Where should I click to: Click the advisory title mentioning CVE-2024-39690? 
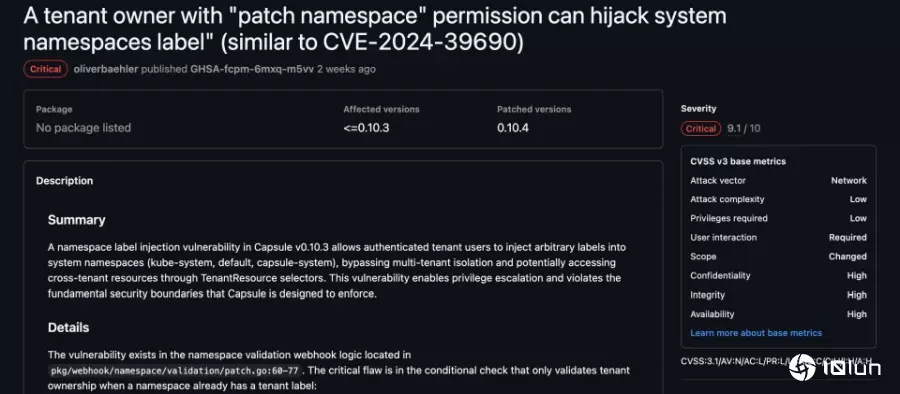click(x=375, y=29)
